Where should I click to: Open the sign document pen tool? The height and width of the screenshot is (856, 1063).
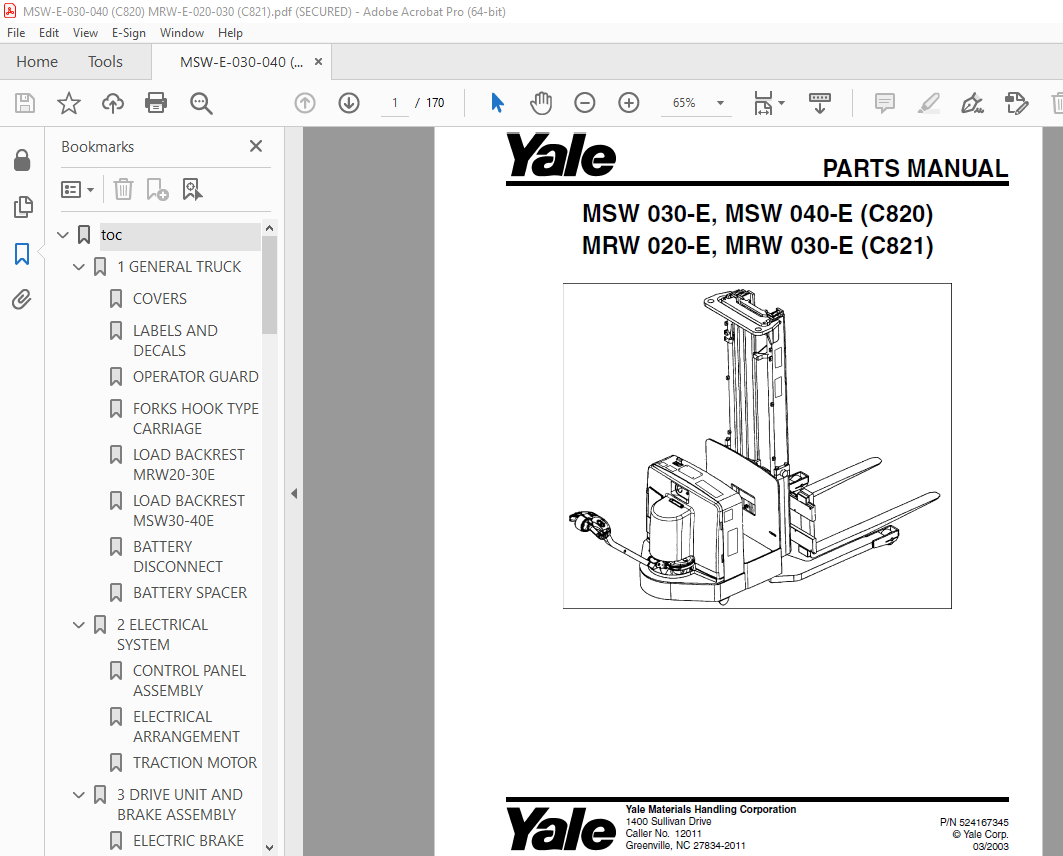pos(972,103)
